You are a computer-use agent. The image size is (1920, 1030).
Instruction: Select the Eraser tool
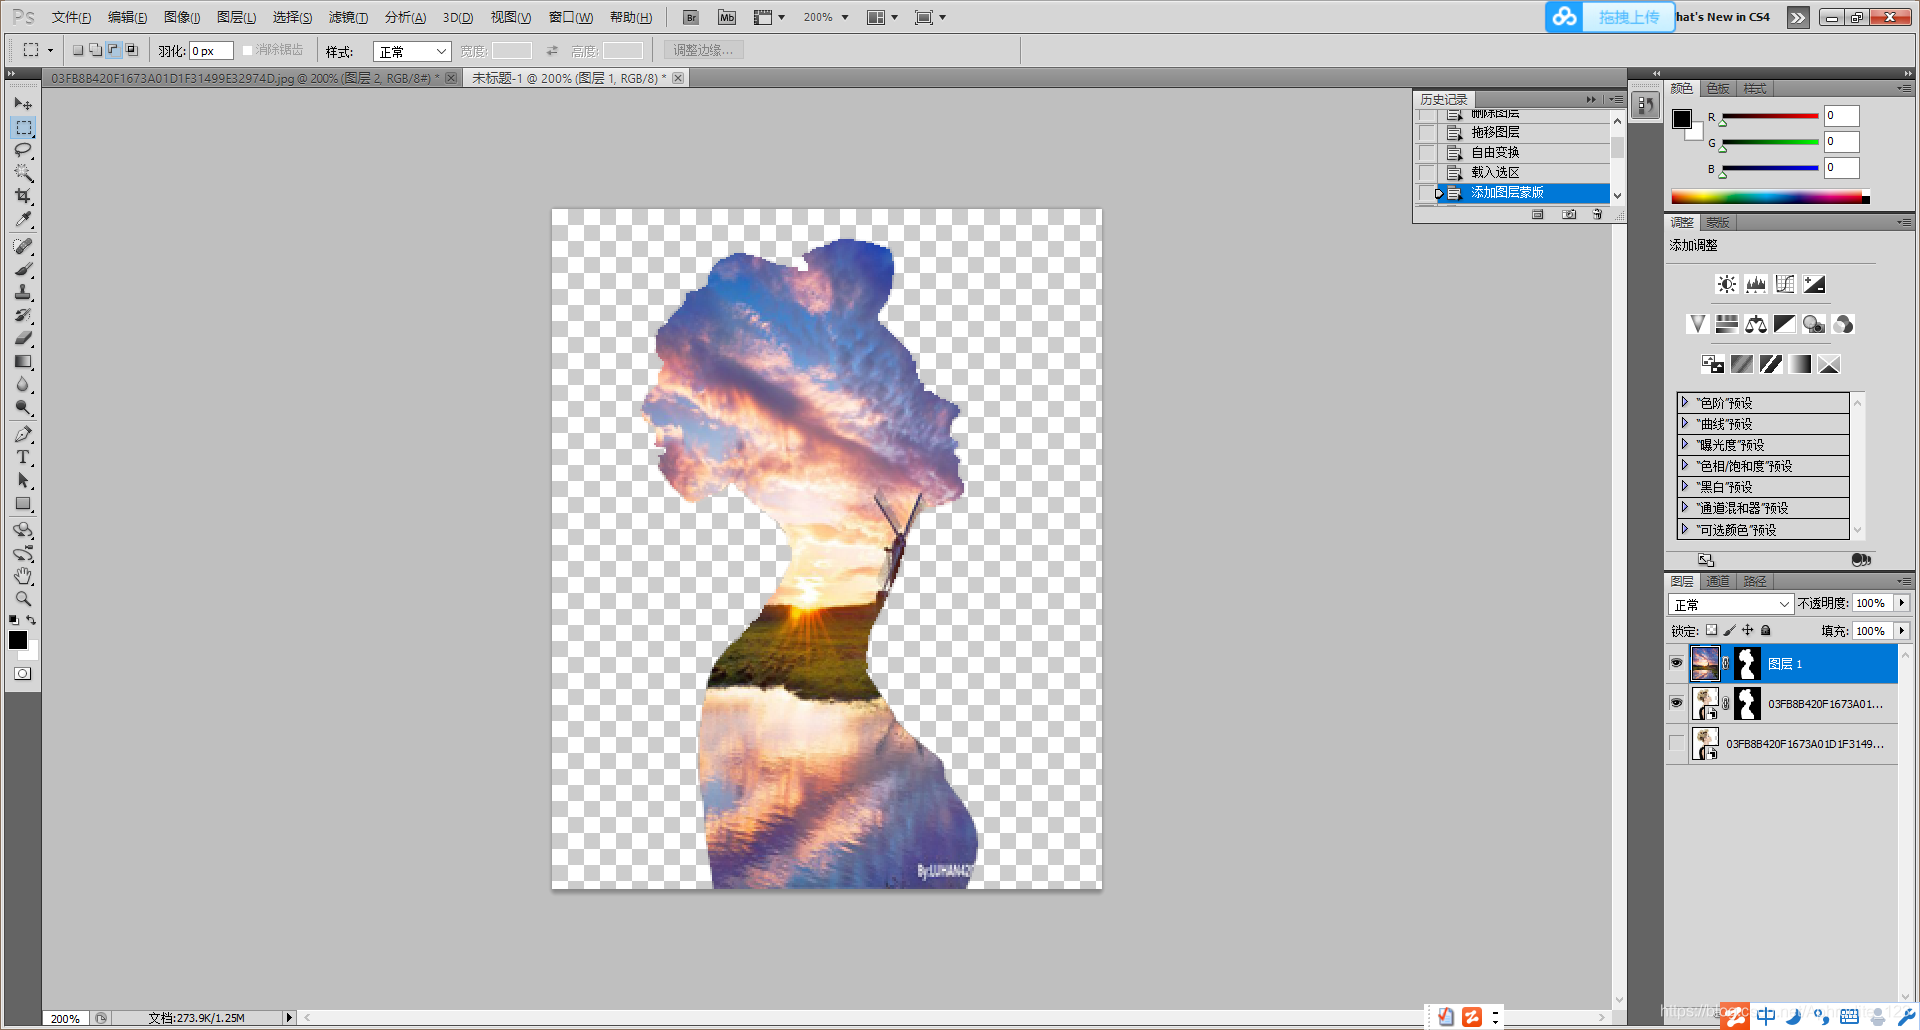click(23, 338)
